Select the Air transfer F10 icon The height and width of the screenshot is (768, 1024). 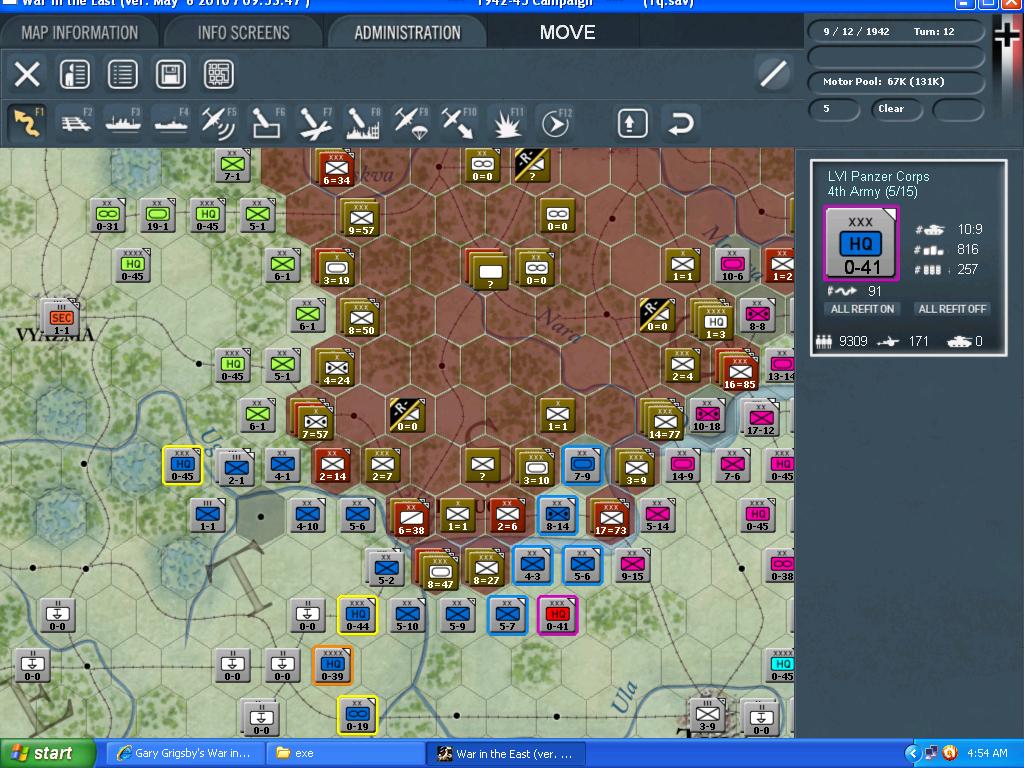tap(458, 123)
